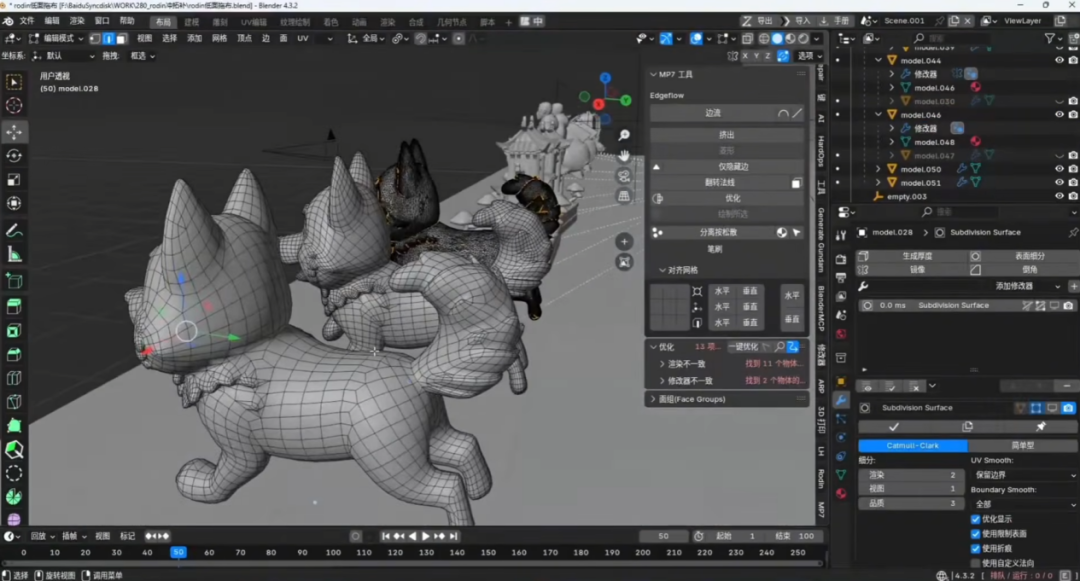This screenshot has height=581, width=1080.
Task: Open the 编辑模式 mode dropdown
Action: 56,39
